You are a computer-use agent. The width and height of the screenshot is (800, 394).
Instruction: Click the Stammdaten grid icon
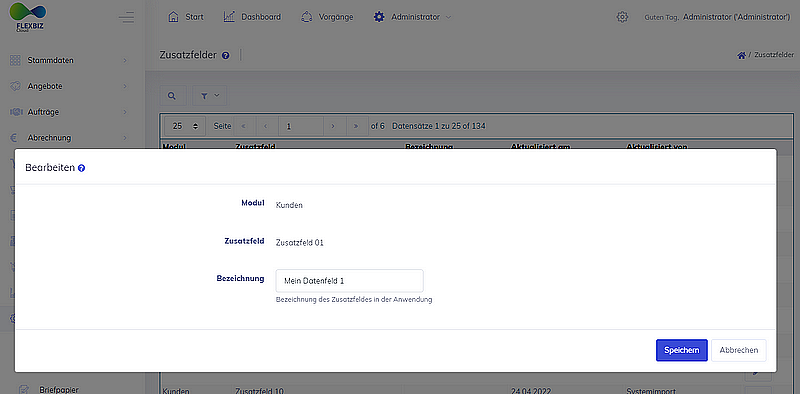[x=15, y=60]
